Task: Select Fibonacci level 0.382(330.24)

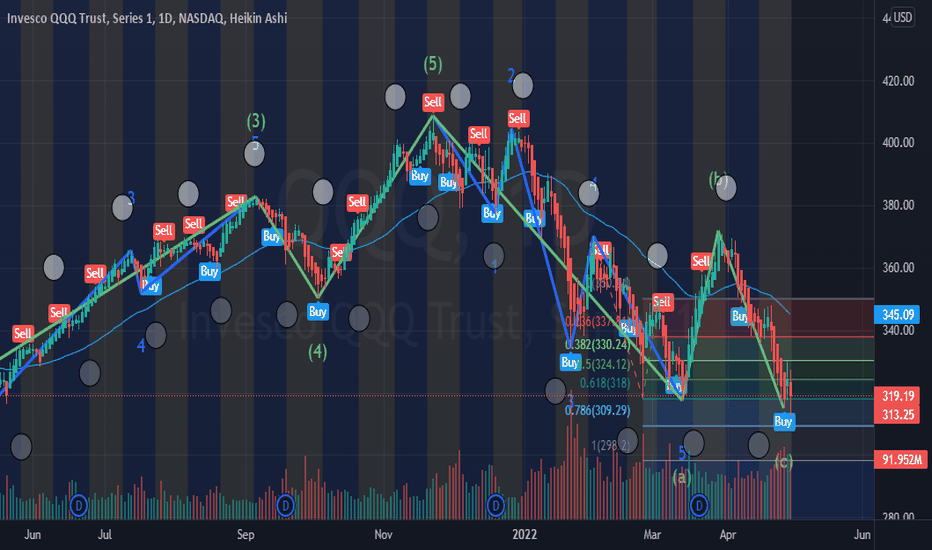Action: point(596,344)
